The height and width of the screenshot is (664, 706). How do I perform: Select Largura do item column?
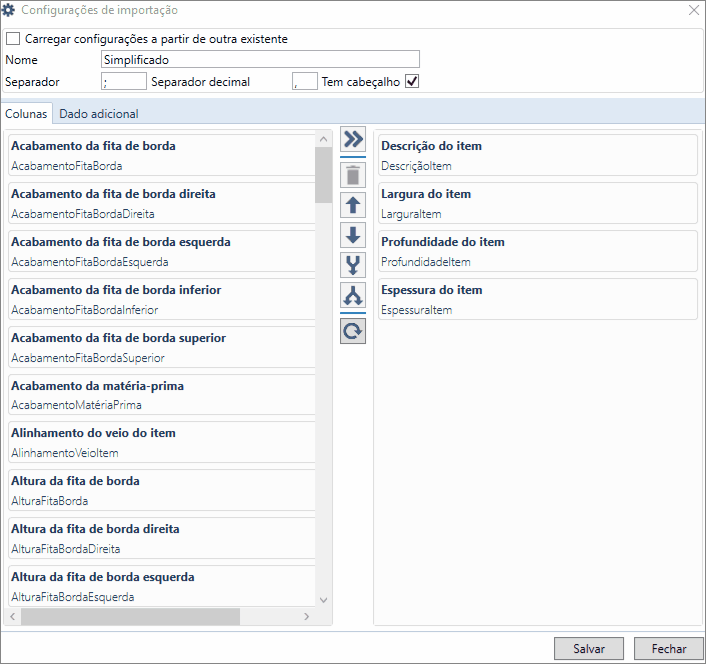[x=538, y=203]
